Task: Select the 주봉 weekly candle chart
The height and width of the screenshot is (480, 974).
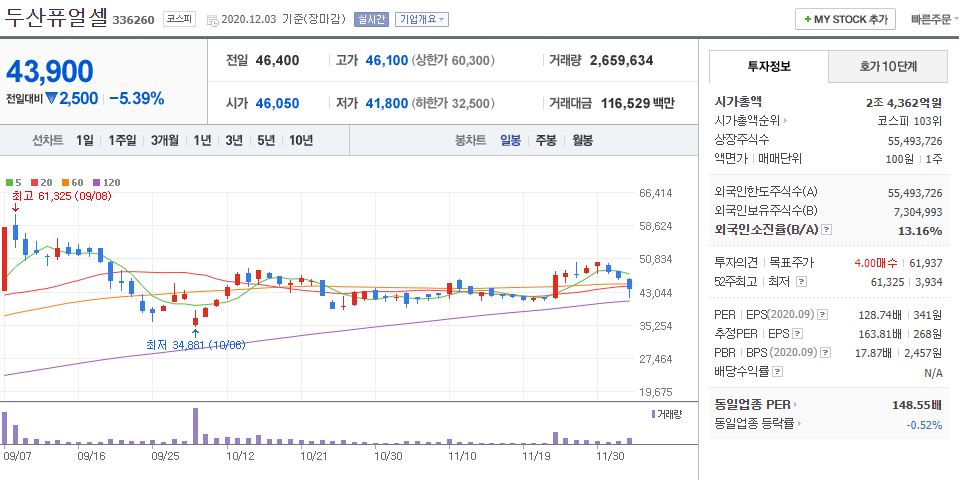Action: coord(547,140)
